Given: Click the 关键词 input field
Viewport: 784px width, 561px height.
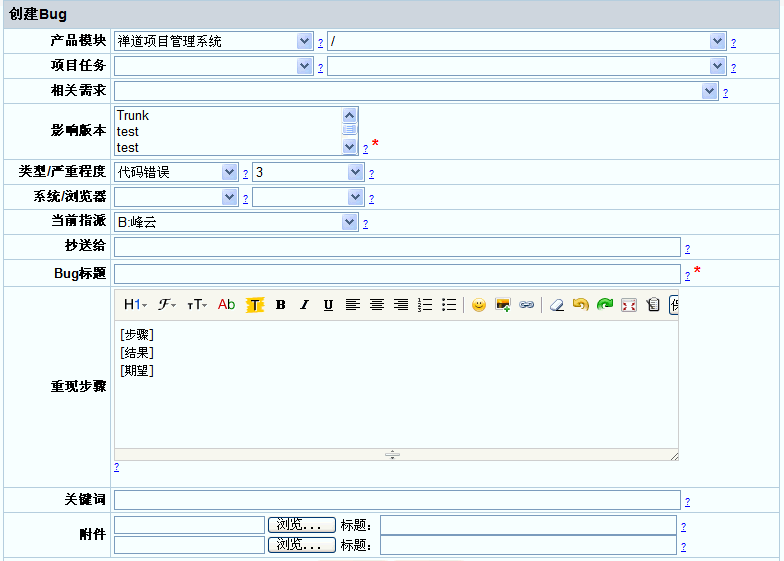Looking at the screenshot, I should click(398, 500).
